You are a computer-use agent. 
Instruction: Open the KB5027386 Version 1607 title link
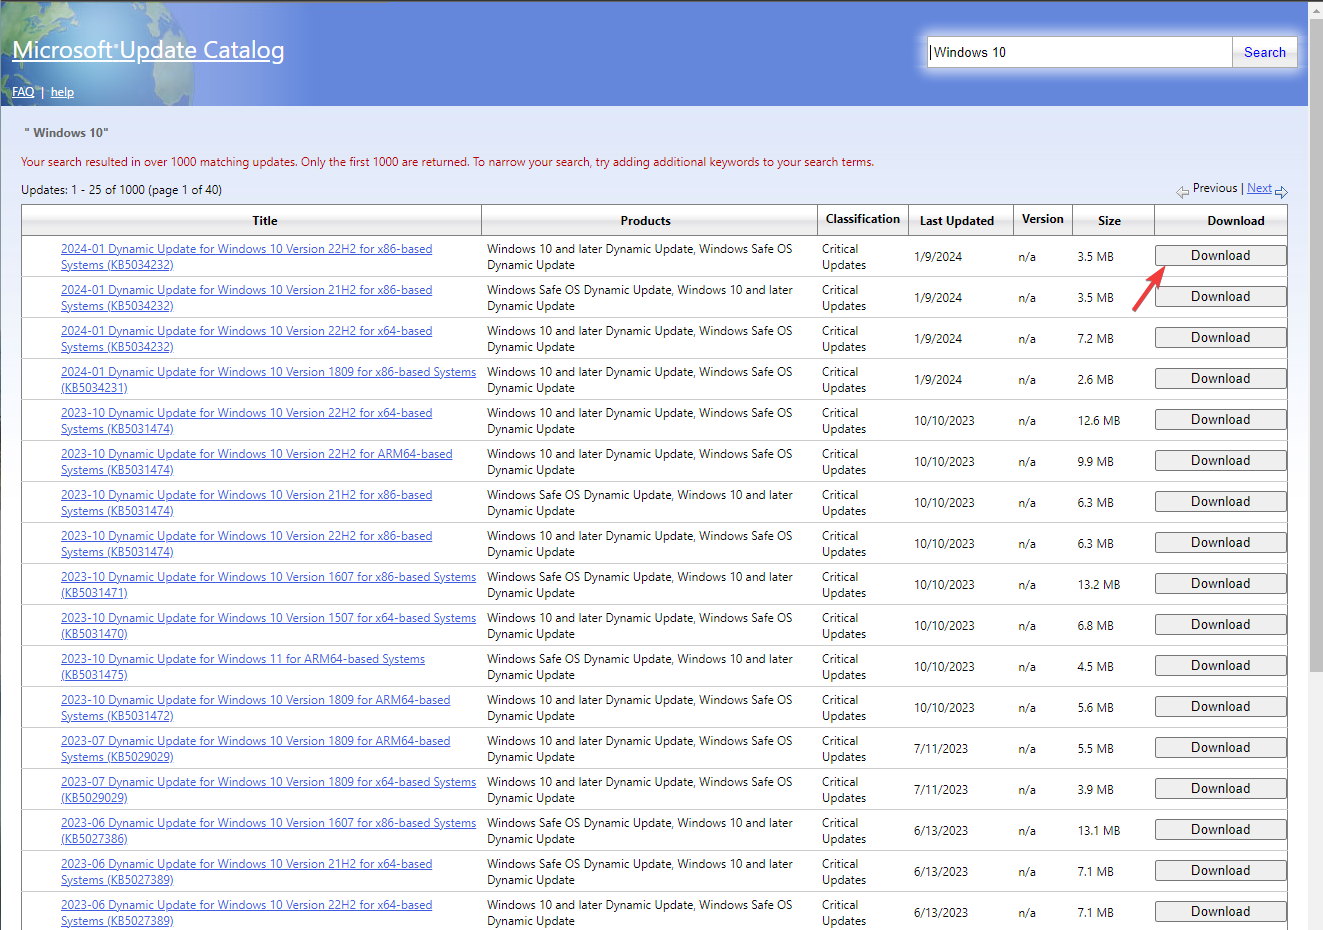268,831
